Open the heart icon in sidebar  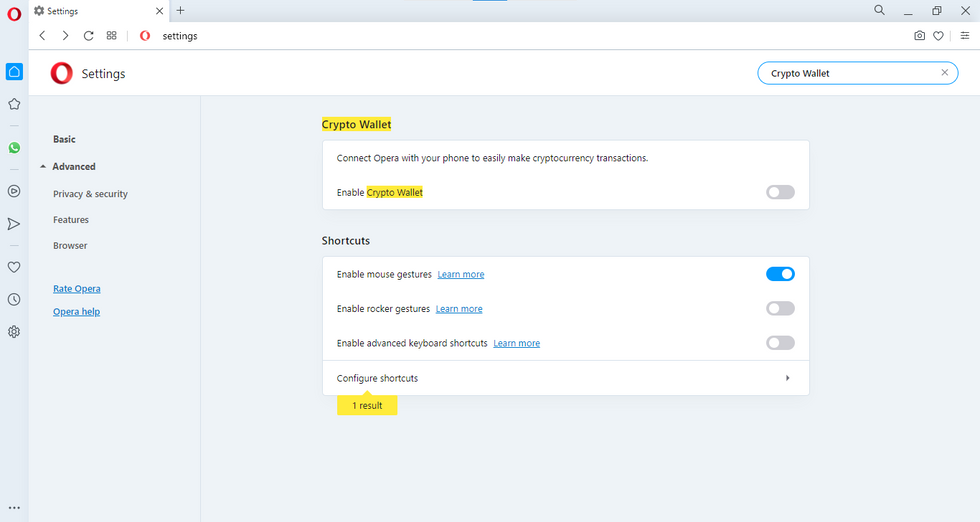tap(14, 267)
